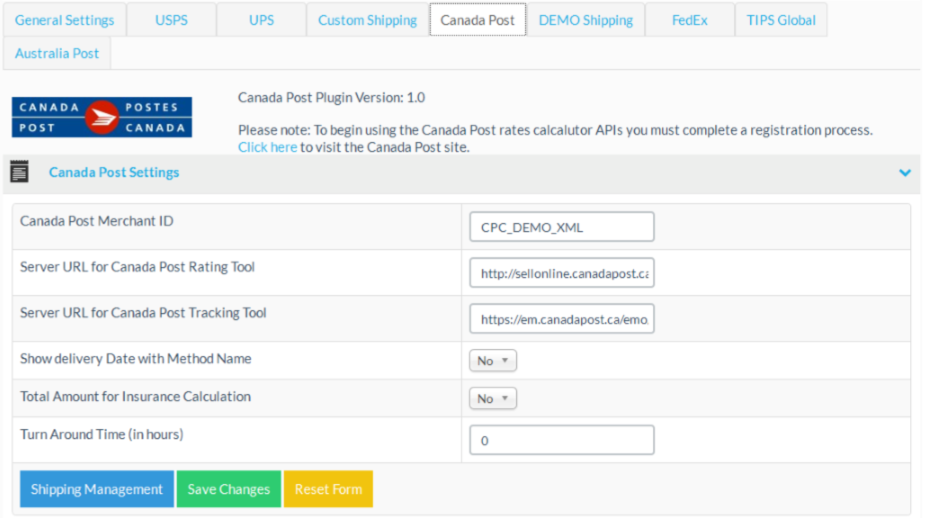The height and width of the screenshot is (518, 931).
Task: Select the UPS tab
Action: tap(261, 20)
